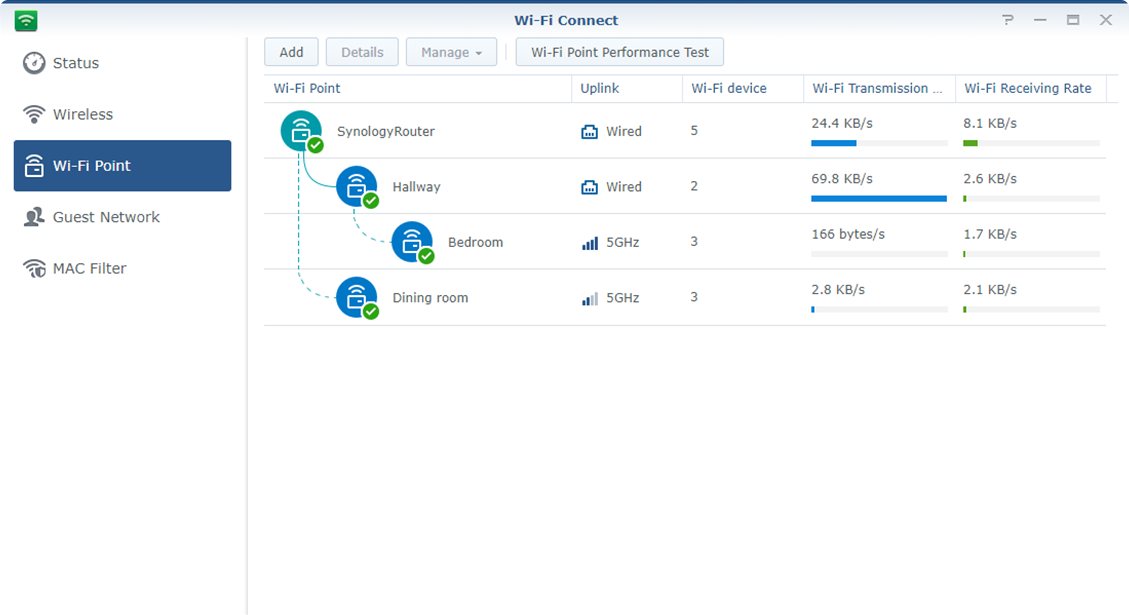Click the SynologyRouter Wi-Fi point icon
This screenshot has height=615, width=1129.
pyautogui.click(x=301, y=131)
